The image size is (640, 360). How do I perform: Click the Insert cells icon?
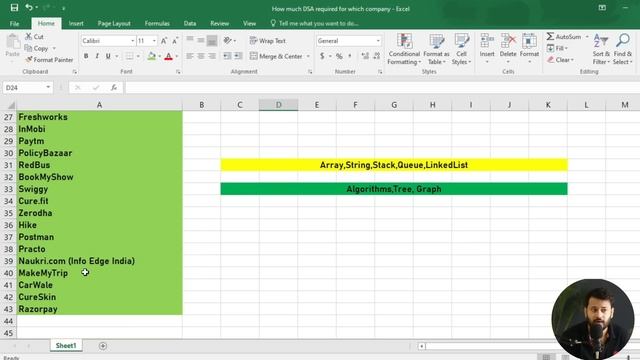pos(487,41)
